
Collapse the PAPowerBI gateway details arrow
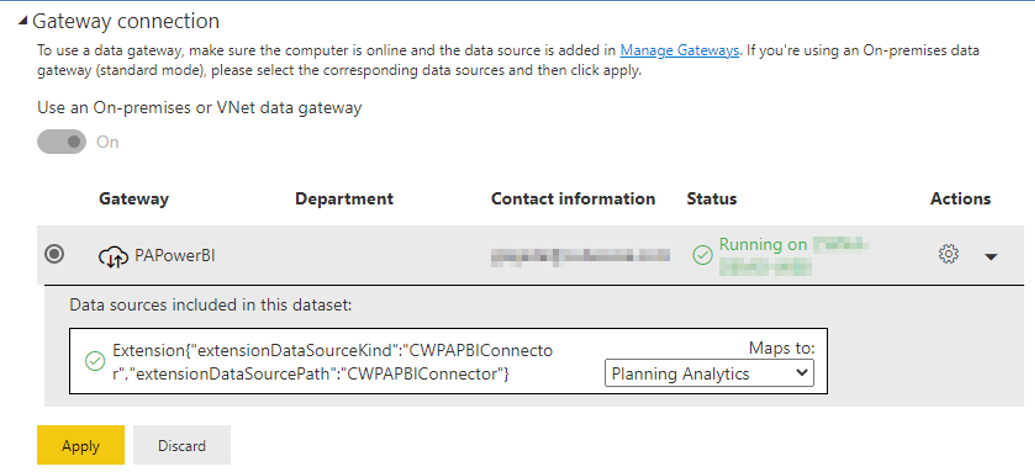[x=991, y=256]
